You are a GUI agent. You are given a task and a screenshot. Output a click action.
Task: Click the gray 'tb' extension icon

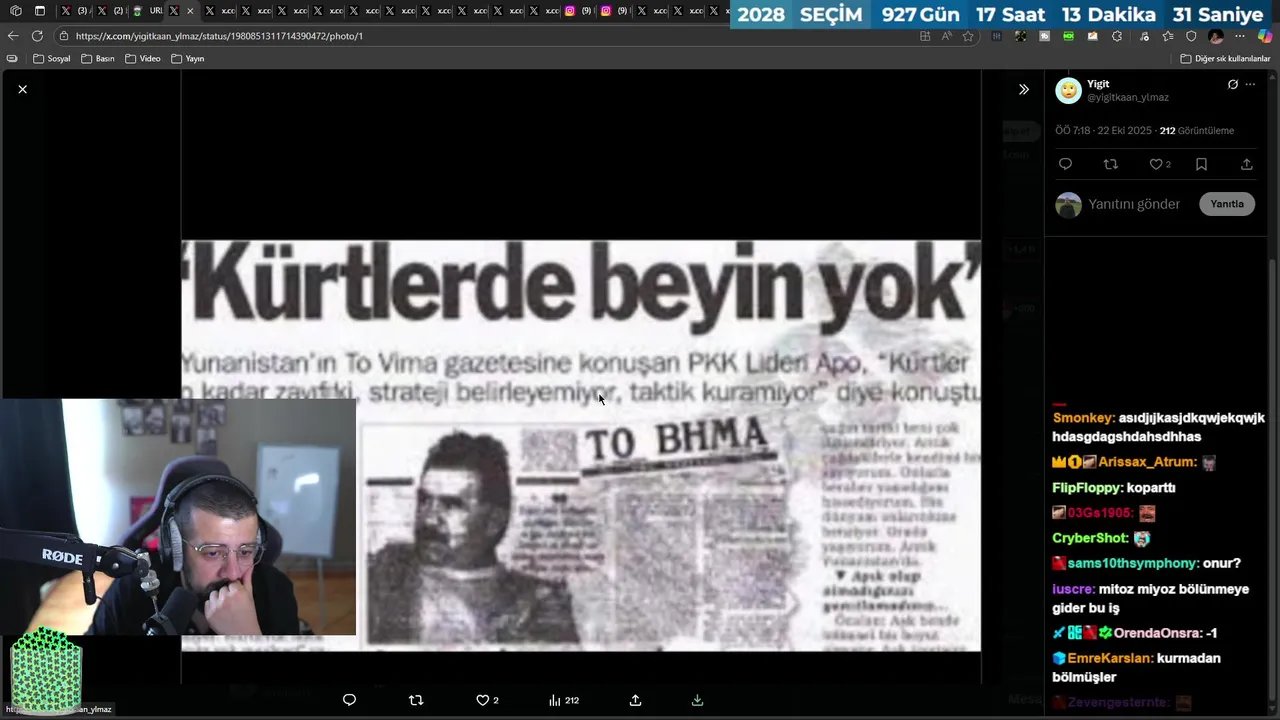point(1044,36)
